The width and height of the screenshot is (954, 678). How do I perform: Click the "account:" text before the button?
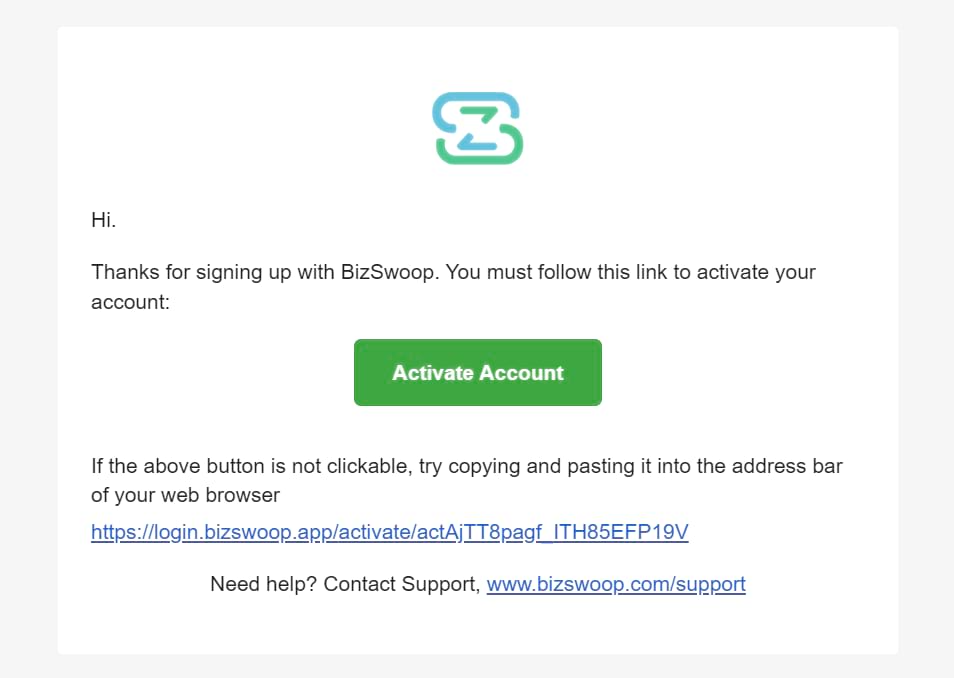point(130,302)
